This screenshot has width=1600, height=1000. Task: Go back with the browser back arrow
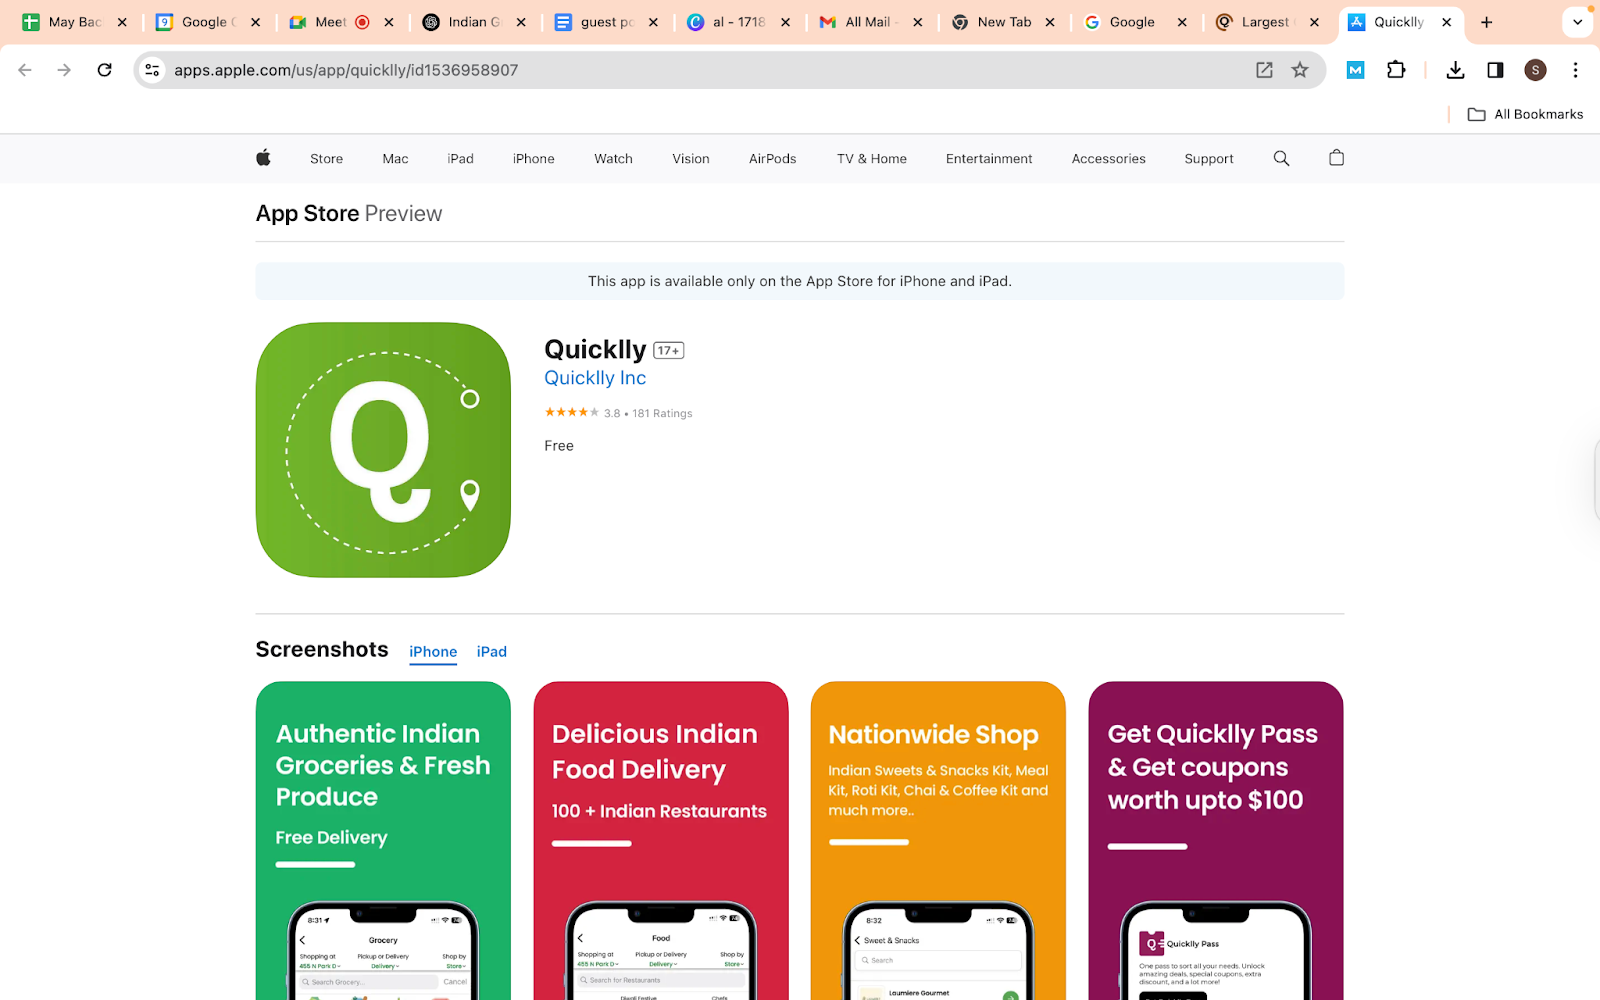coord(25,70)
